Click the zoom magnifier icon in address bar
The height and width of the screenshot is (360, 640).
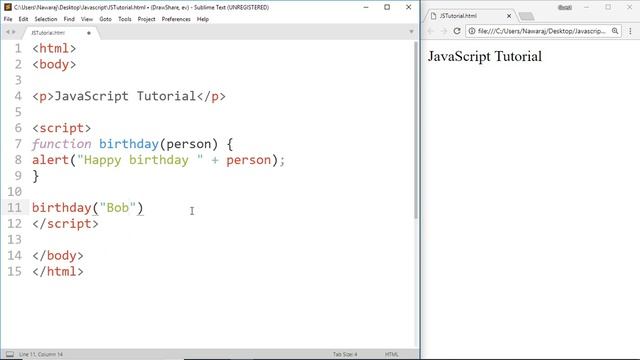coord(615,31)
